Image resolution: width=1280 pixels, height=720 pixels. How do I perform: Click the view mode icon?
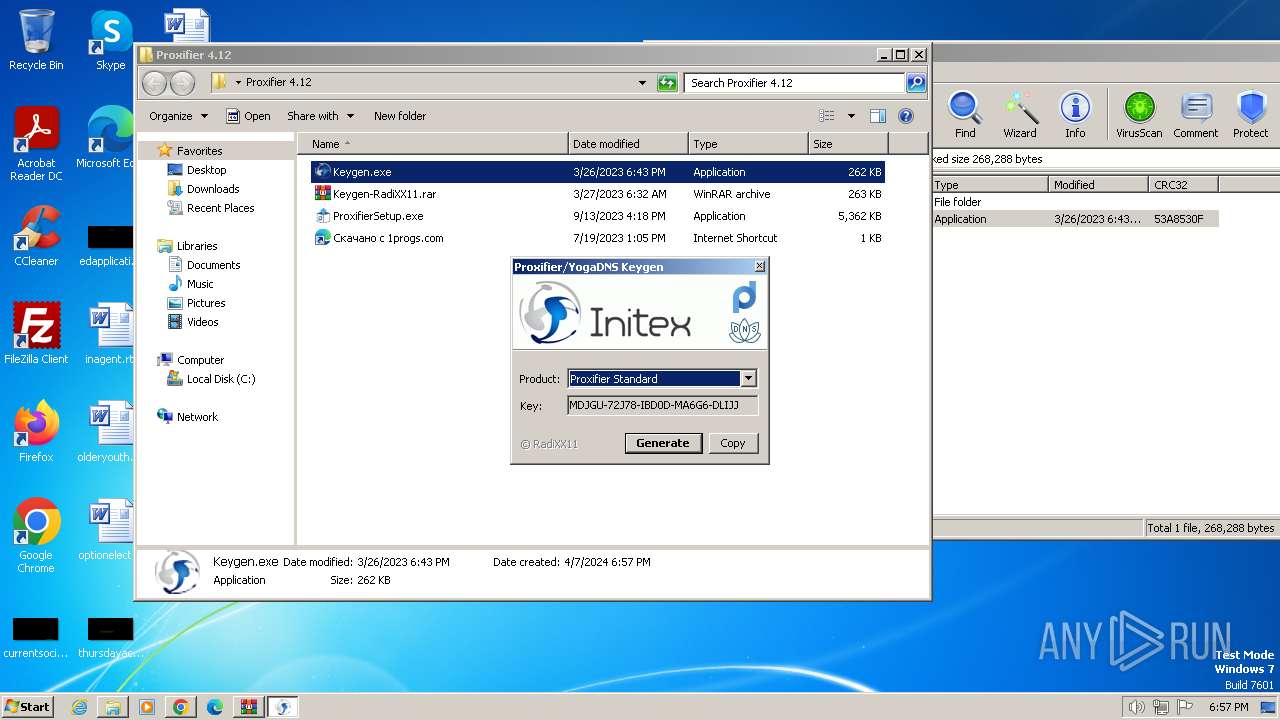827,116
